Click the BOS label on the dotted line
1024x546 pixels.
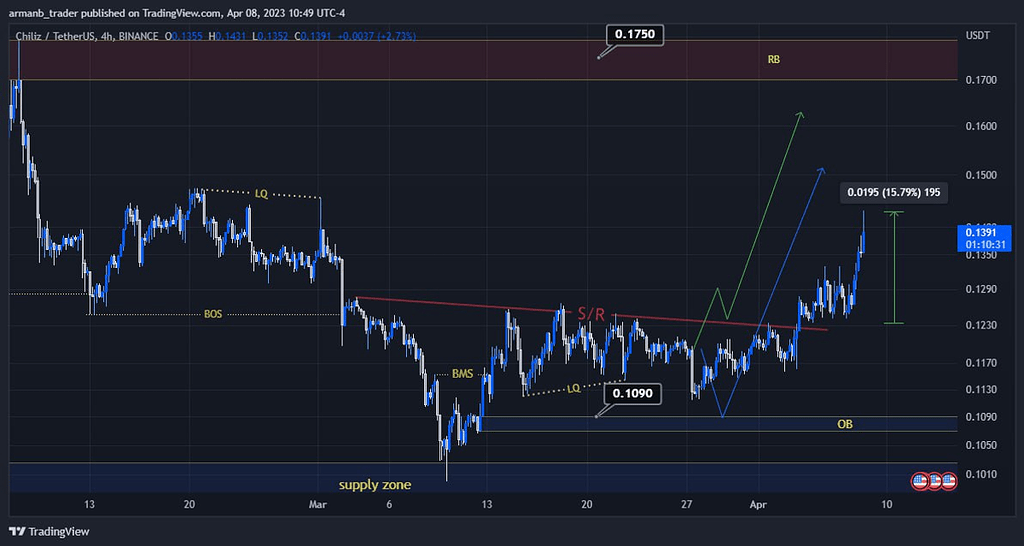click(x=213, y=314)
